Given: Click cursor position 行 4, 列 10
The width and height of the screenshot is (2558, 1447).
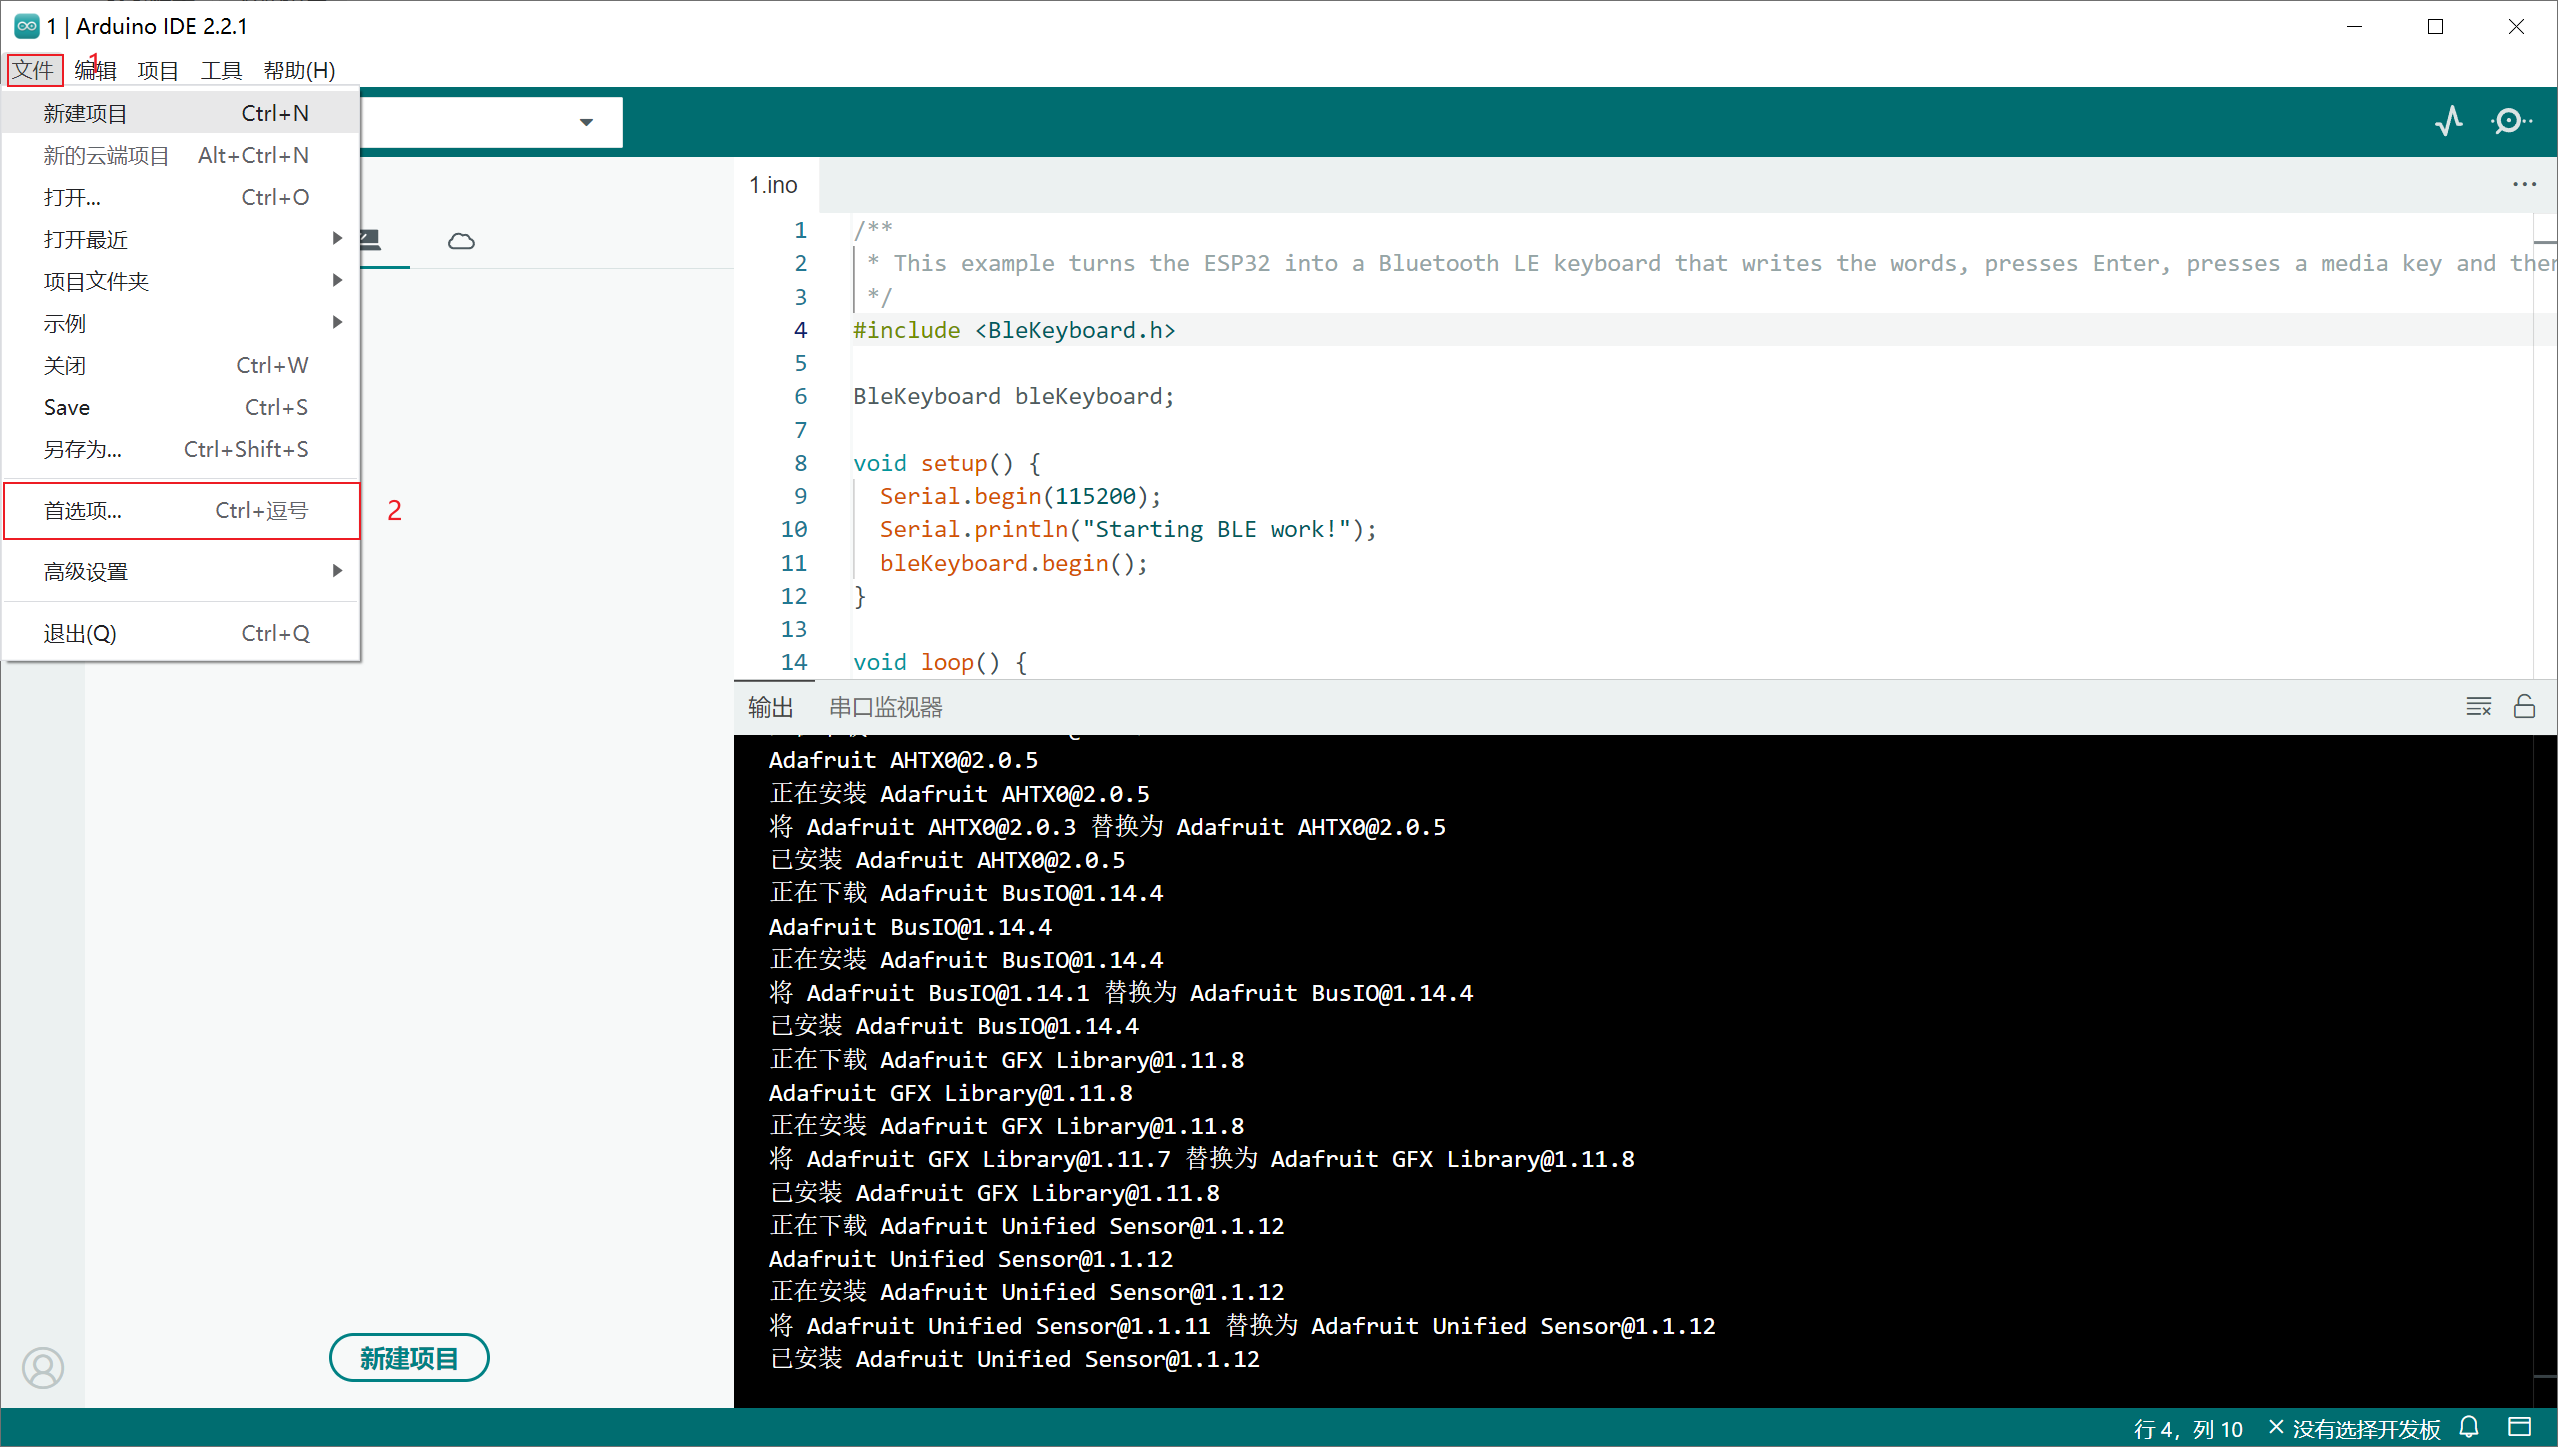Looking at the screenshot, I should pyautogui.click(x=2188, y=1428).
